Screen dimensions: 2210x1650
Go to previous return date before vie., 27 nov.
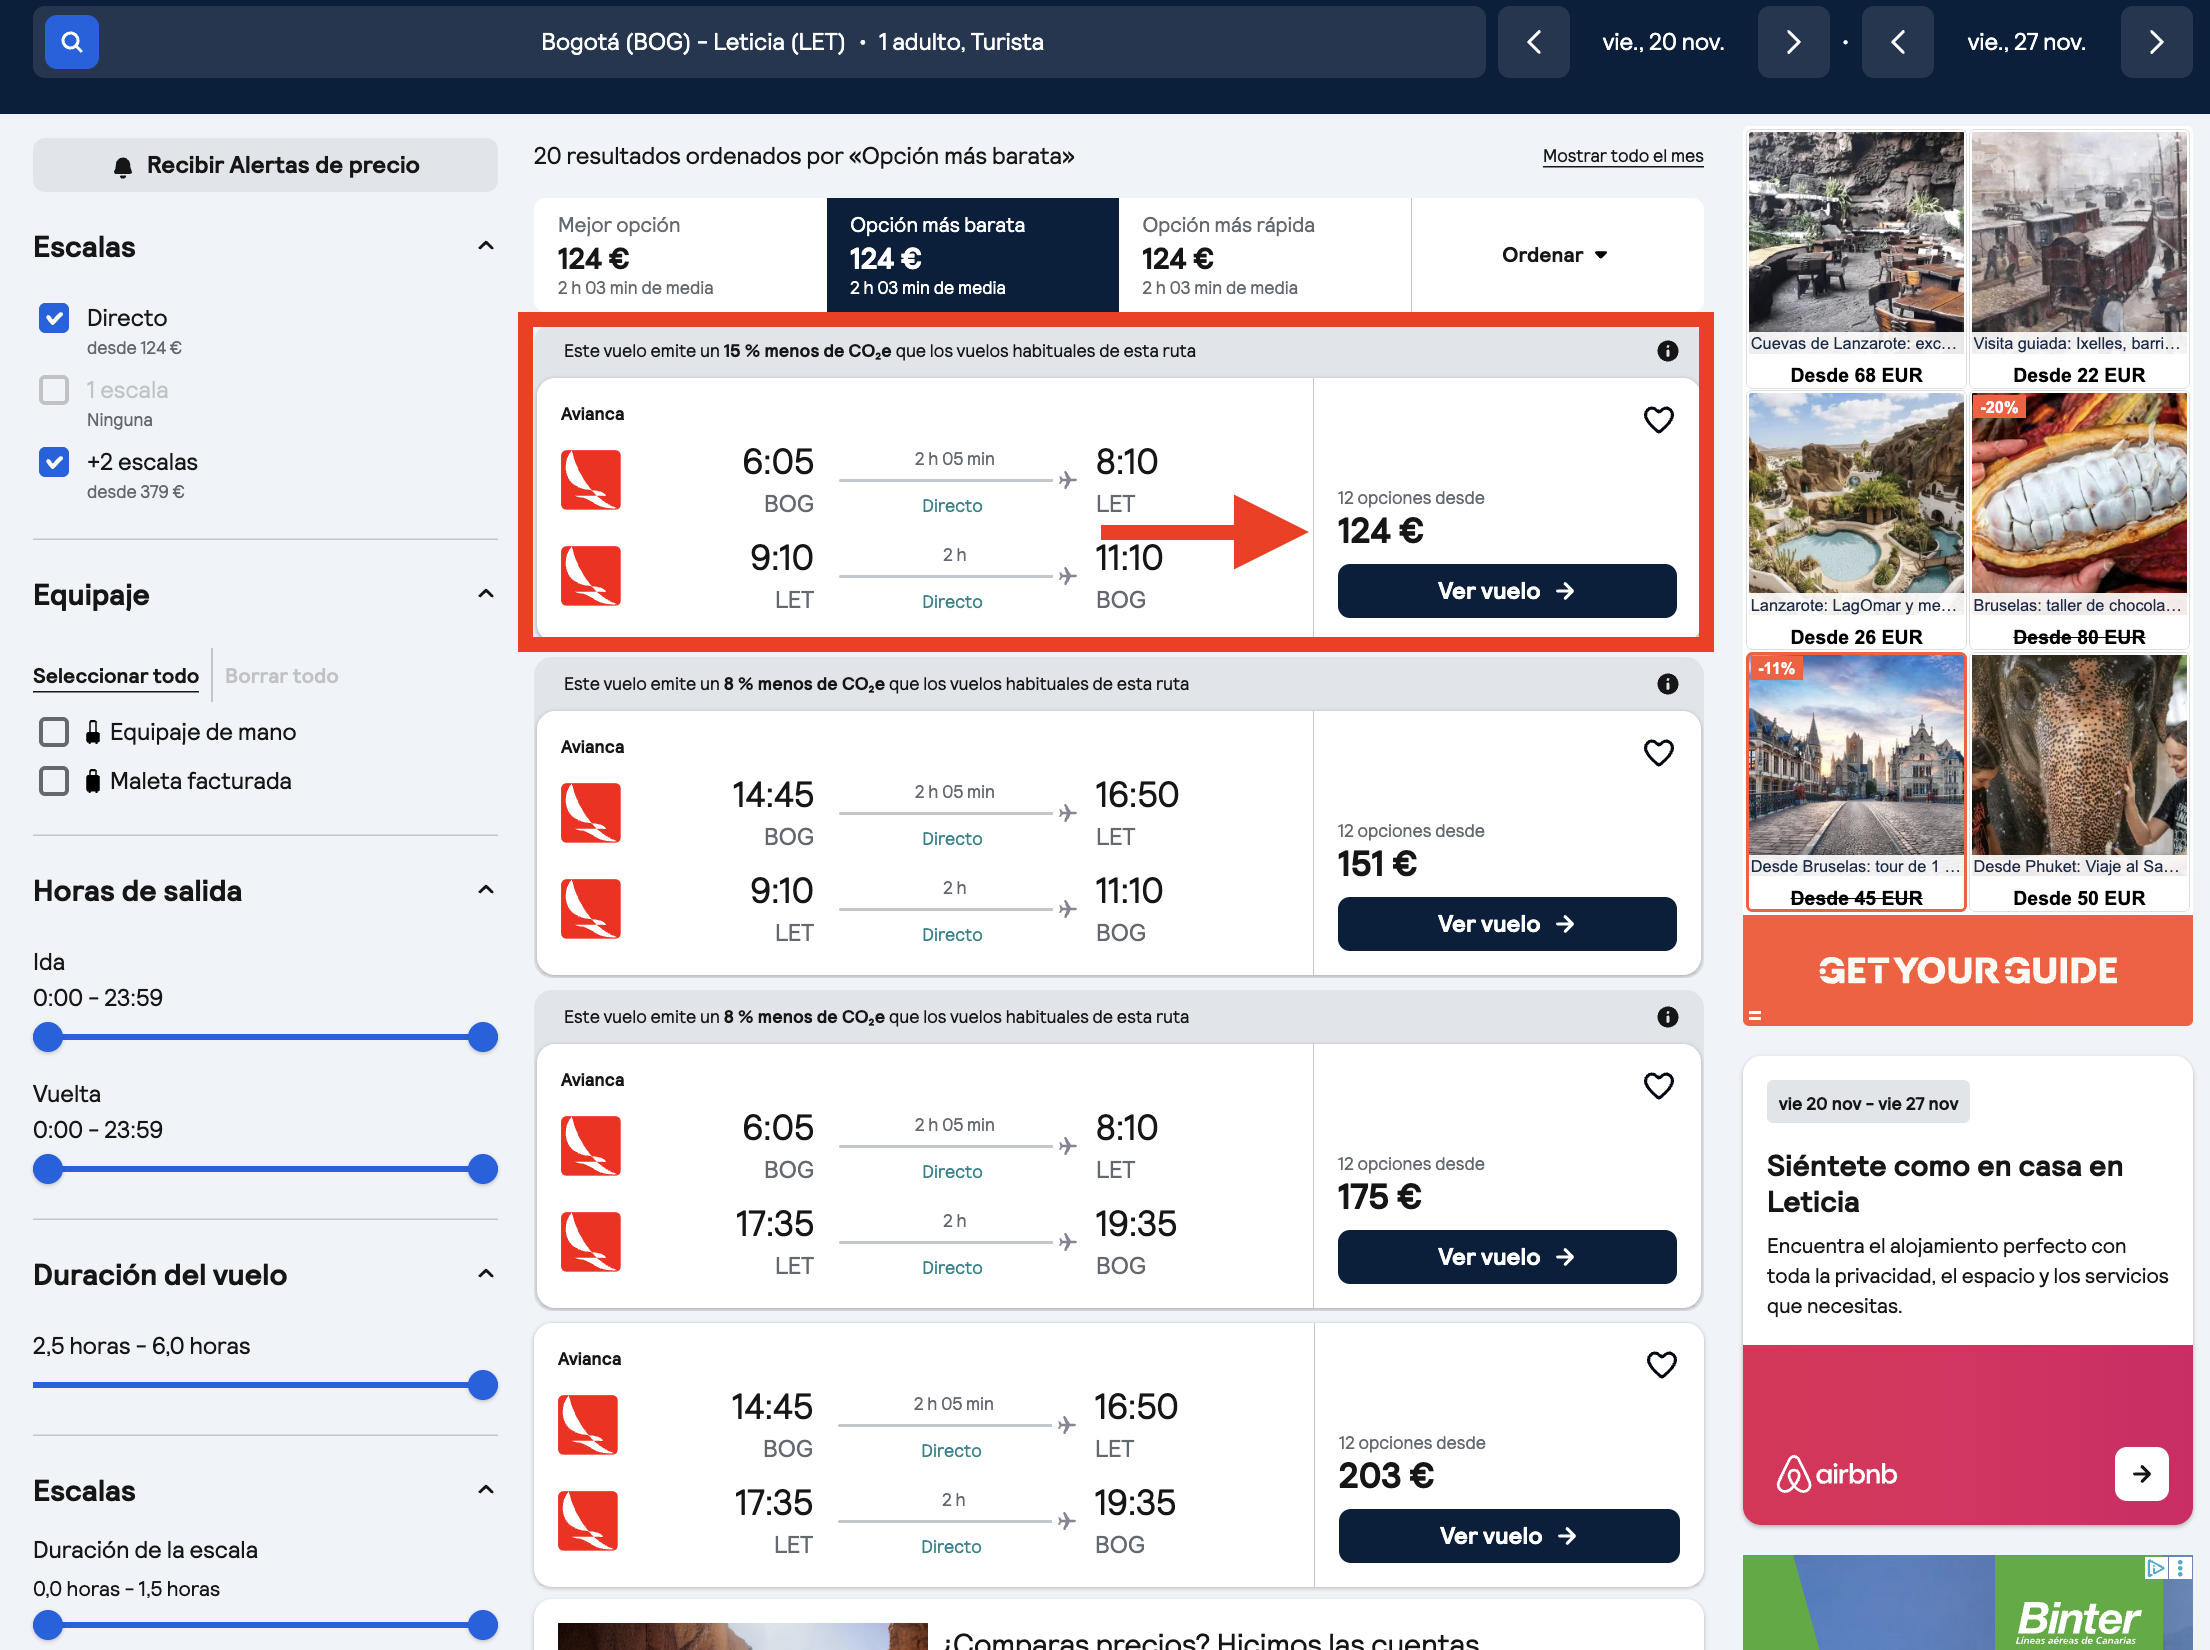pyautogui.click(x=1897, y=42)
